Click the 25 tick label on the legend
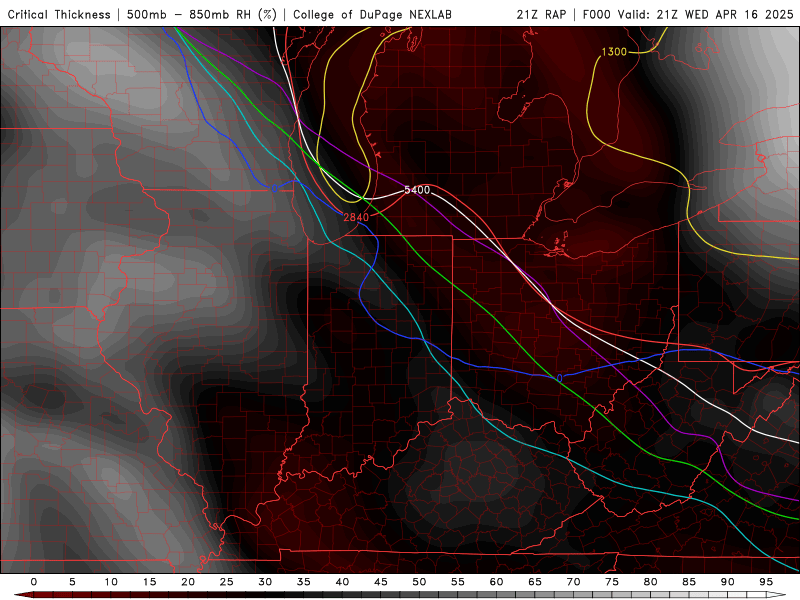 pyautogui.click(x=227, y=582)
